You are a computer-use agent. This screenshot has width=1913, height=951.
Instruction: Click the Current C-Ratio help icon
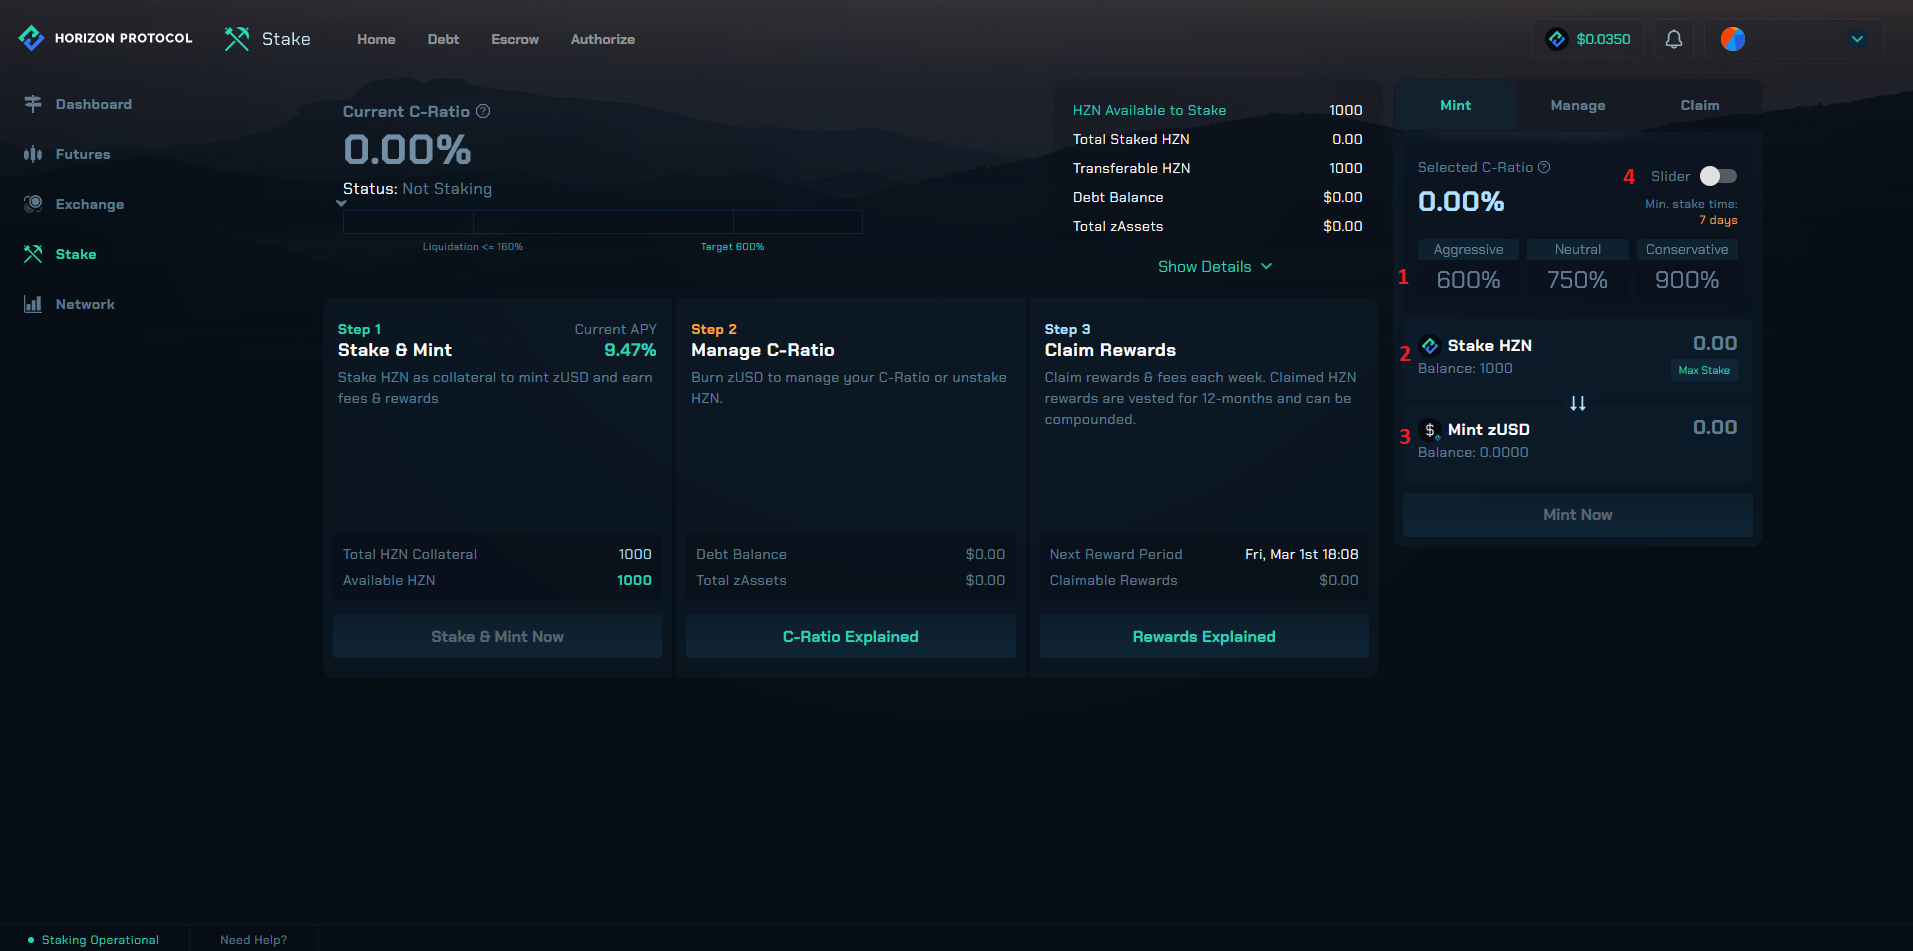point(483,111)
